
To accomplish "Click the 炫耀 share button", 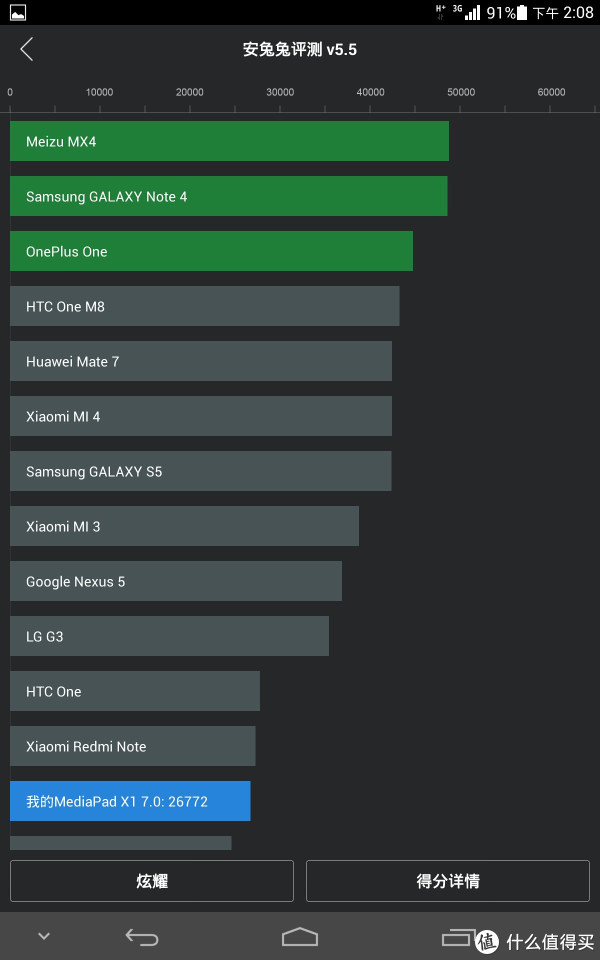I will [x=152, y=881].
